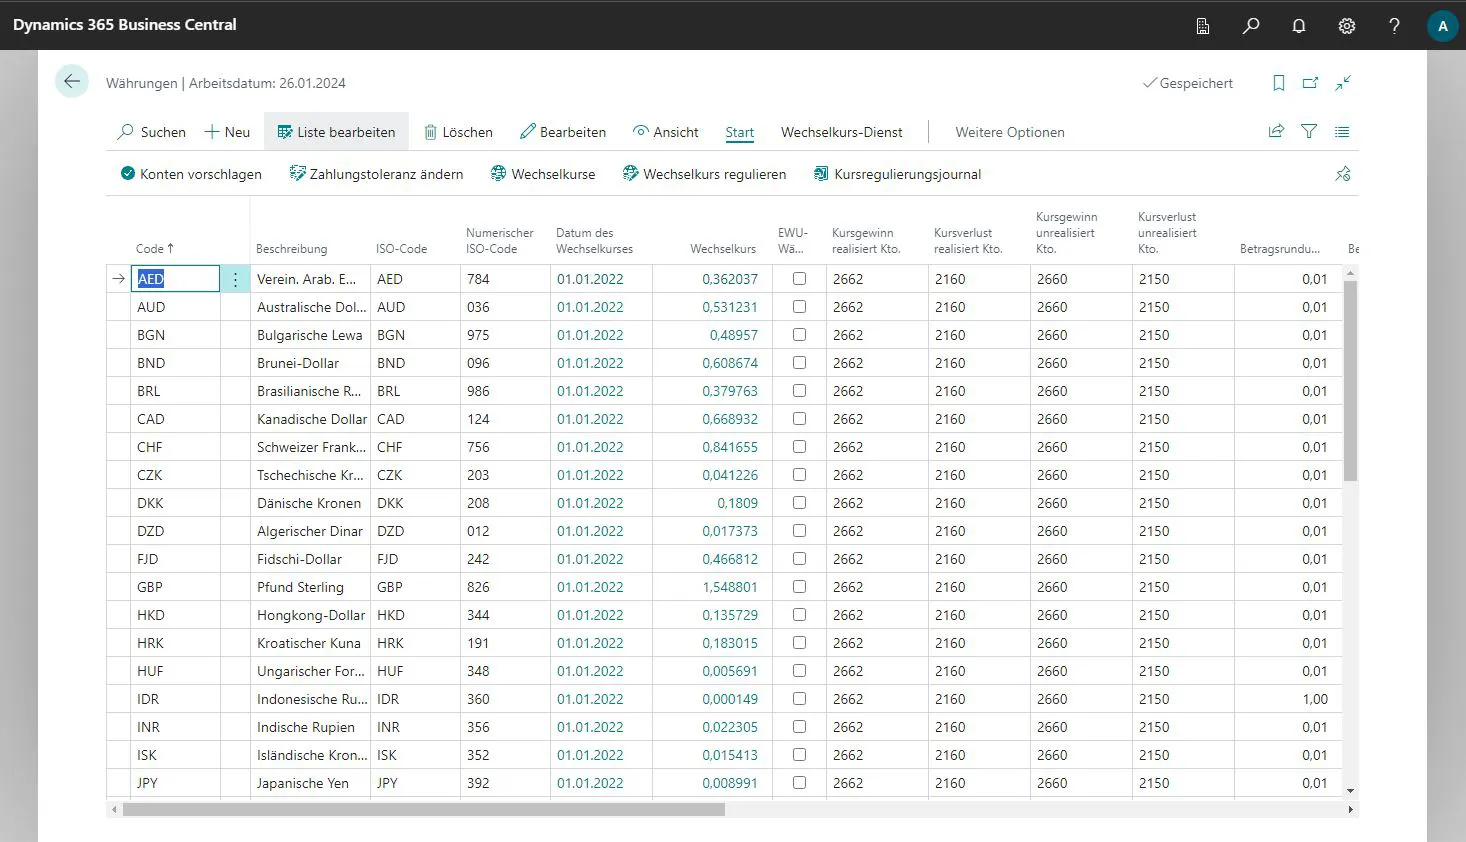Open exchange rate date for JPY
This screenshot has height=842, width=1466.
[x=590, y=783]
